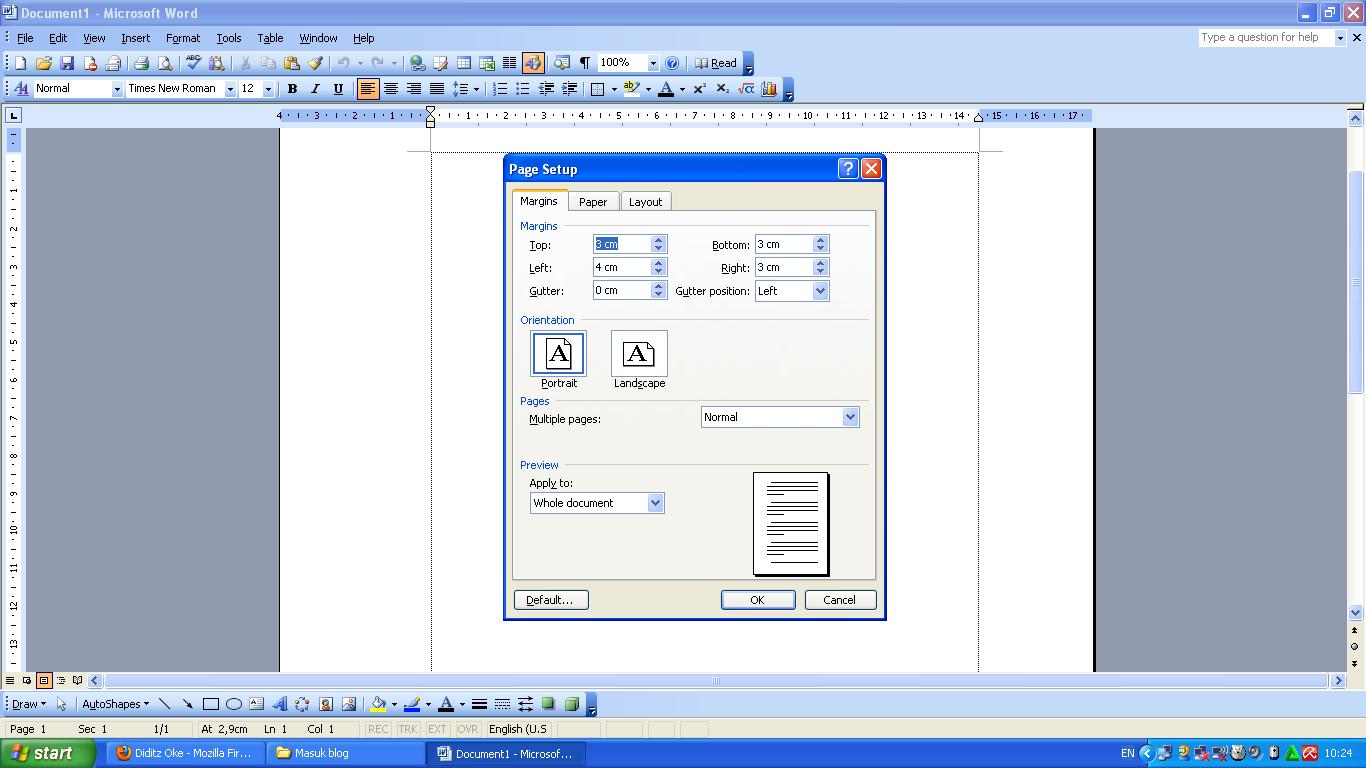Click the Type a question for help box
1366x768 pixels.
click(x=1266, y=37)
